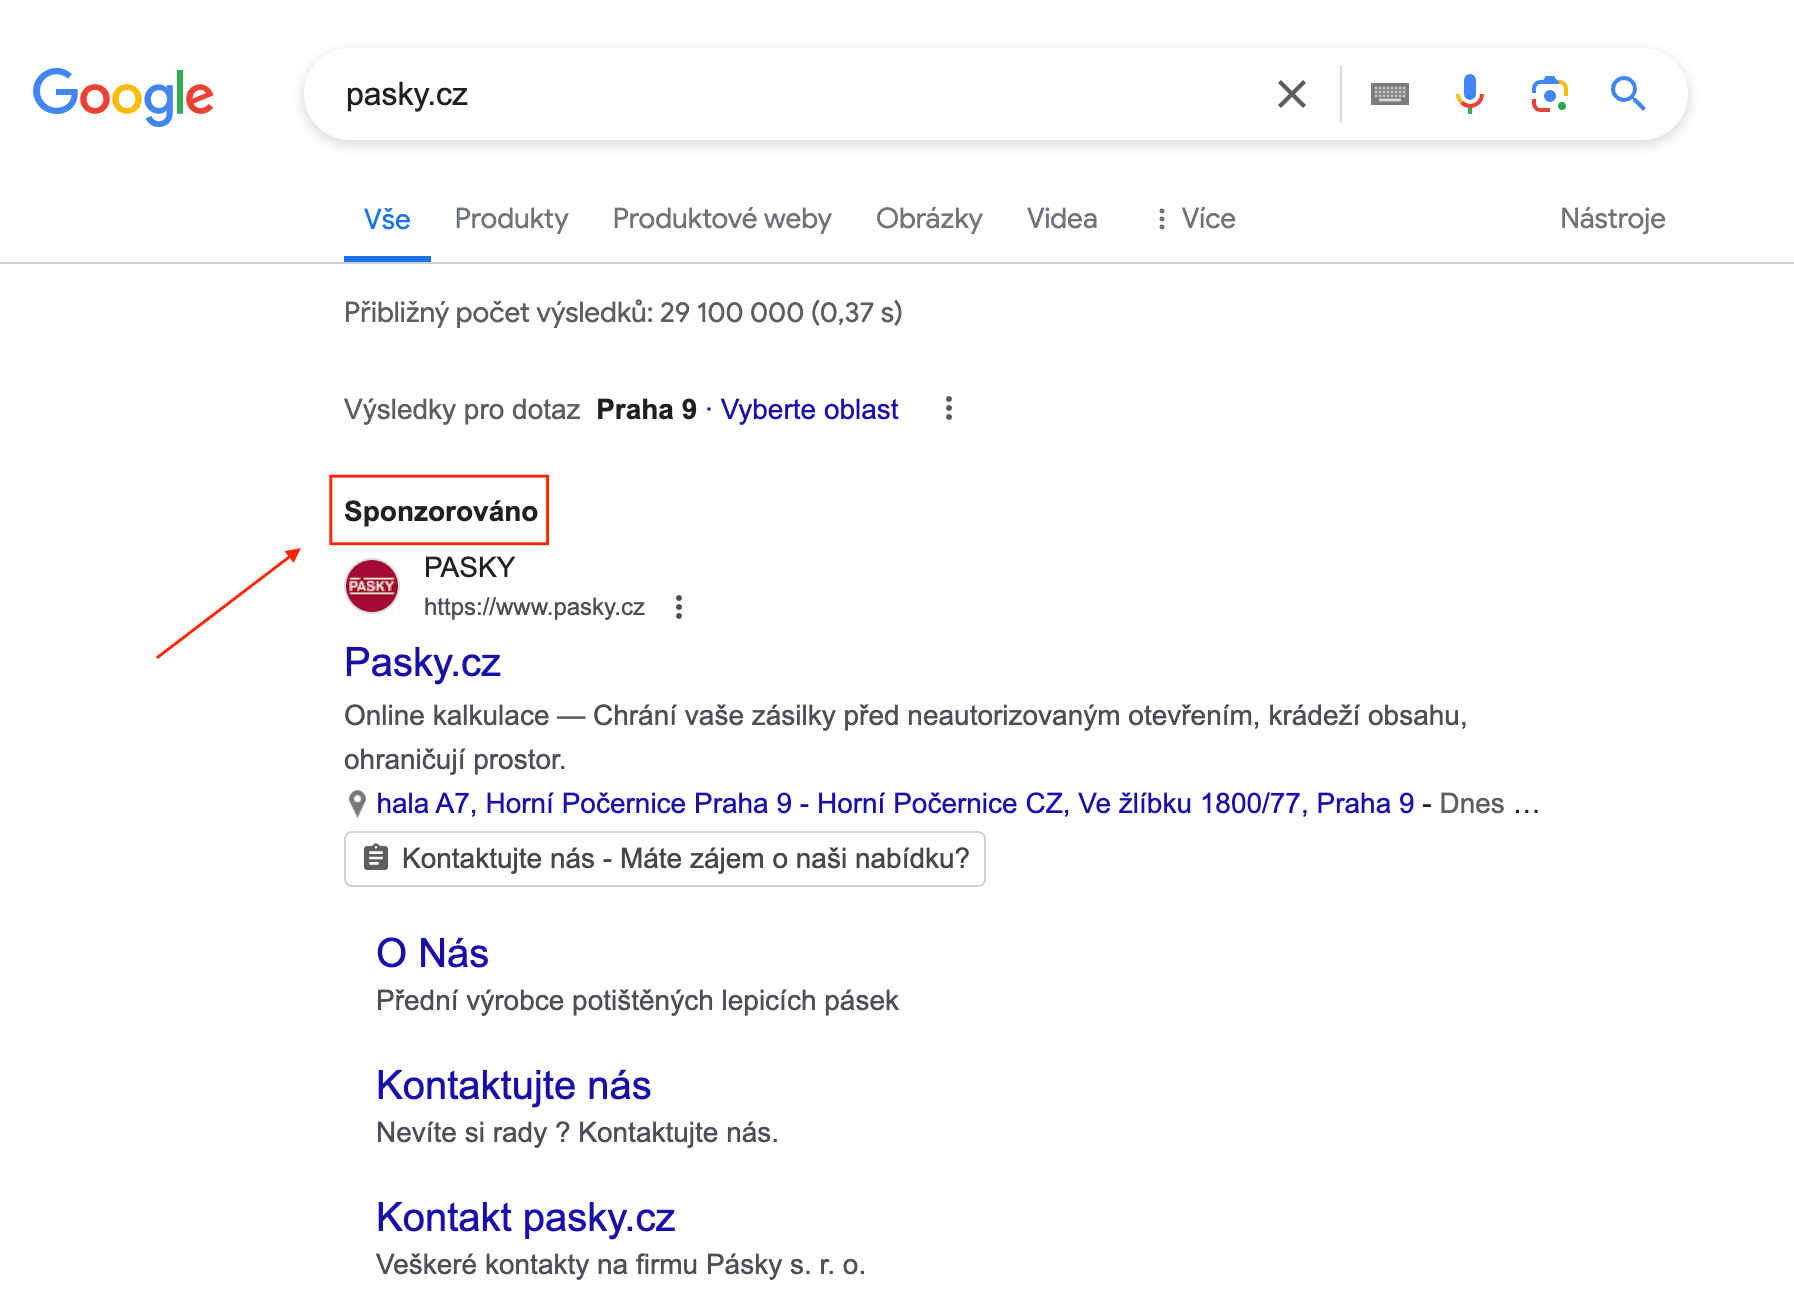Open Nástroje search tools
Image resolution: width=1794 pixels, height=1306 pixels.
click(x=1612, y=219)
